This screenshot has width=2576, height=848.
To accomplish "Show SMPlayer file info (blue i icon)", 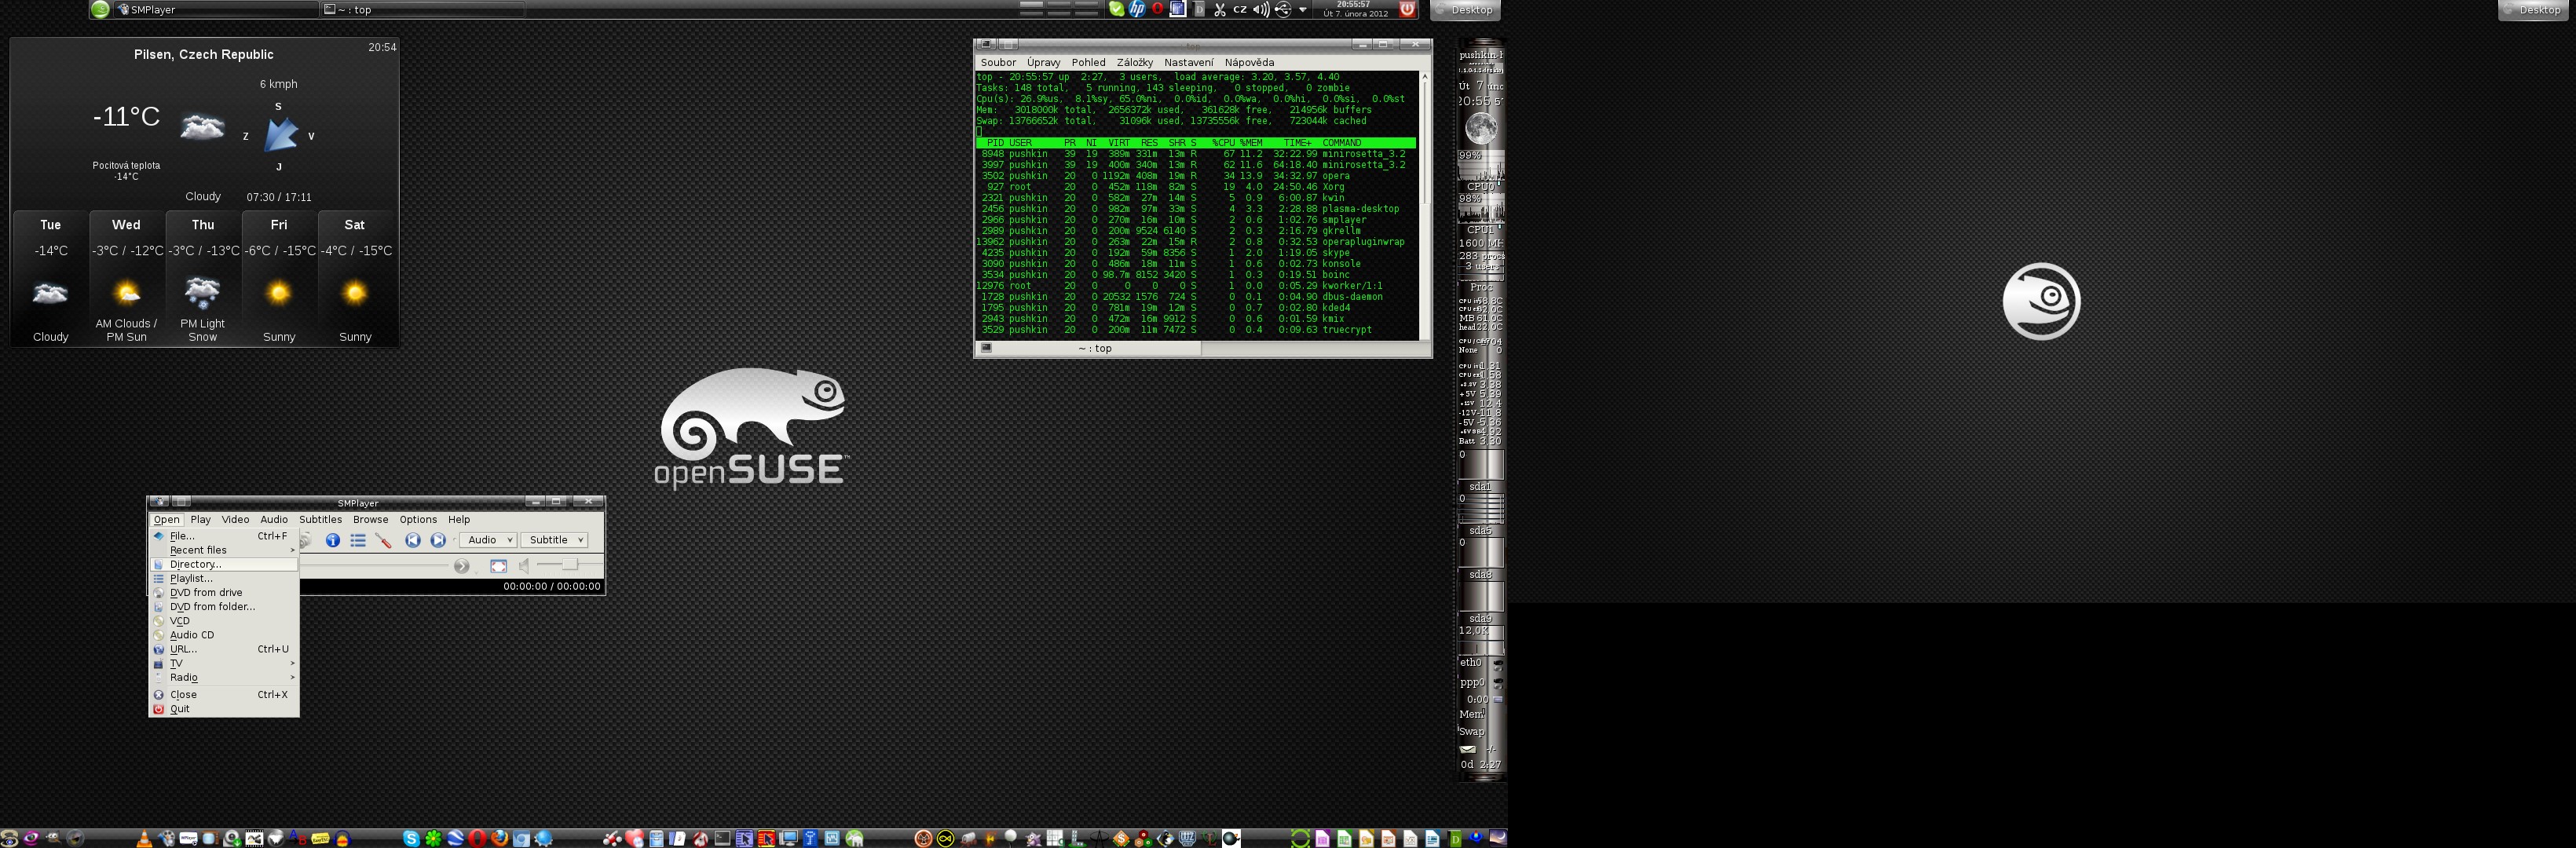I will point(333,540).
